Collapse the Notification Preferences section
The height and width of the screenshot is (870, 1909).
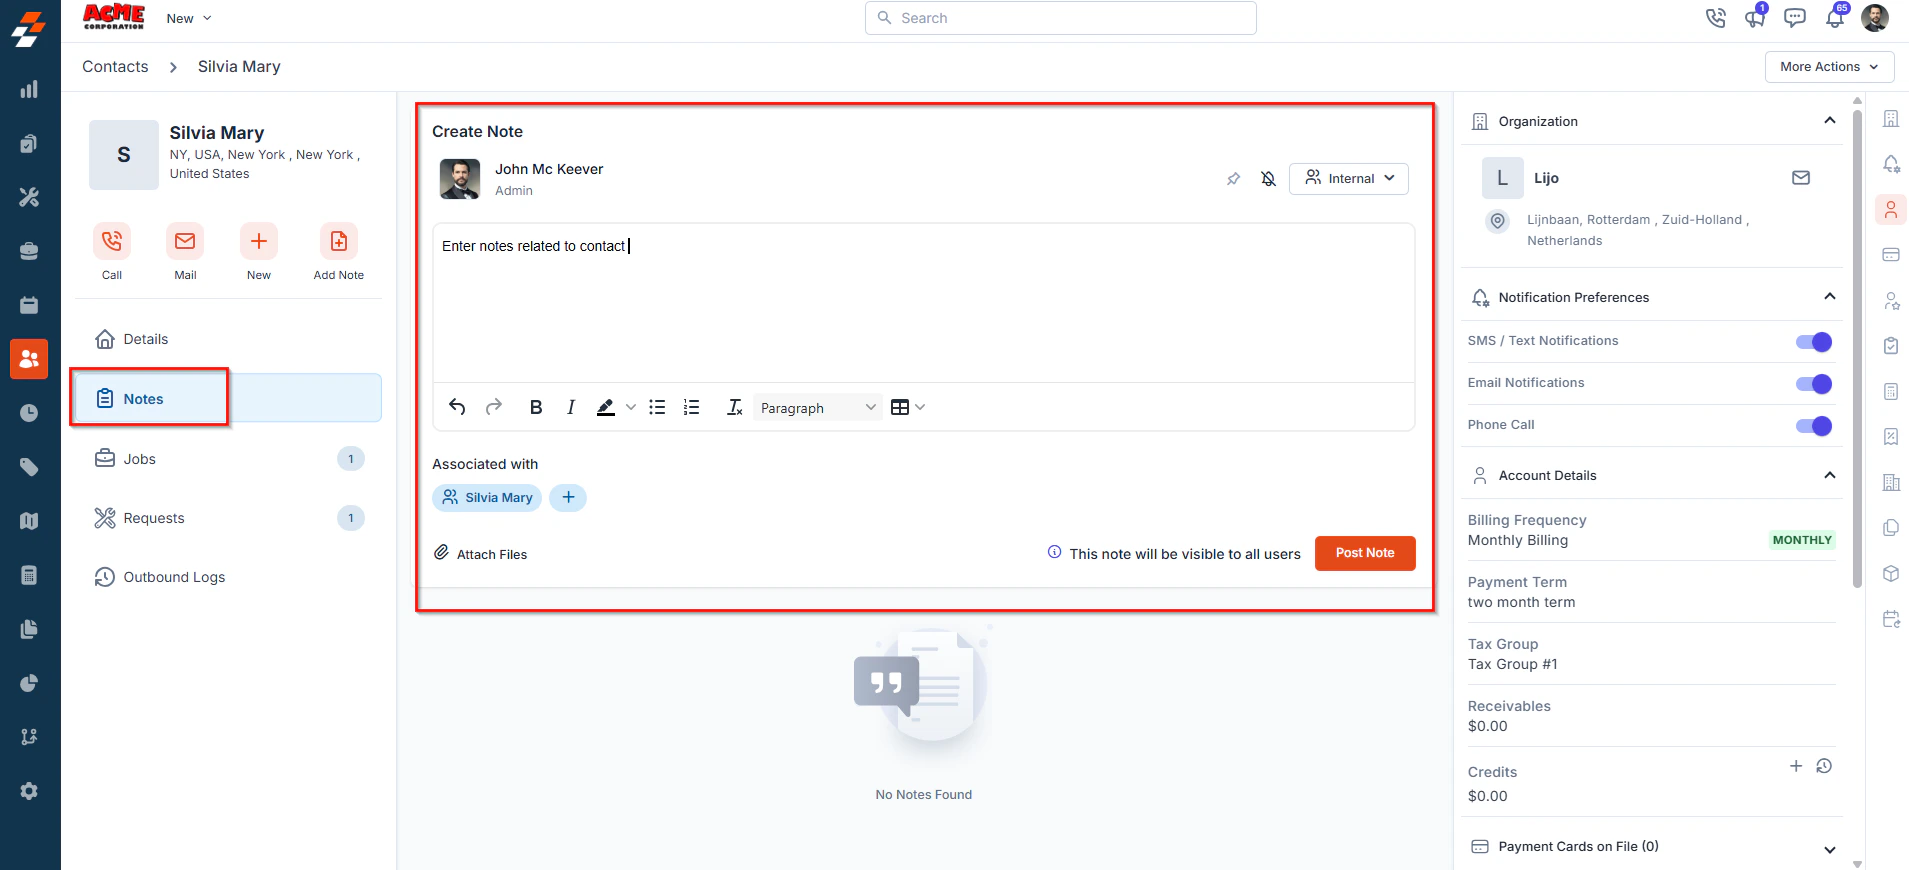[x=1829, y=296]
